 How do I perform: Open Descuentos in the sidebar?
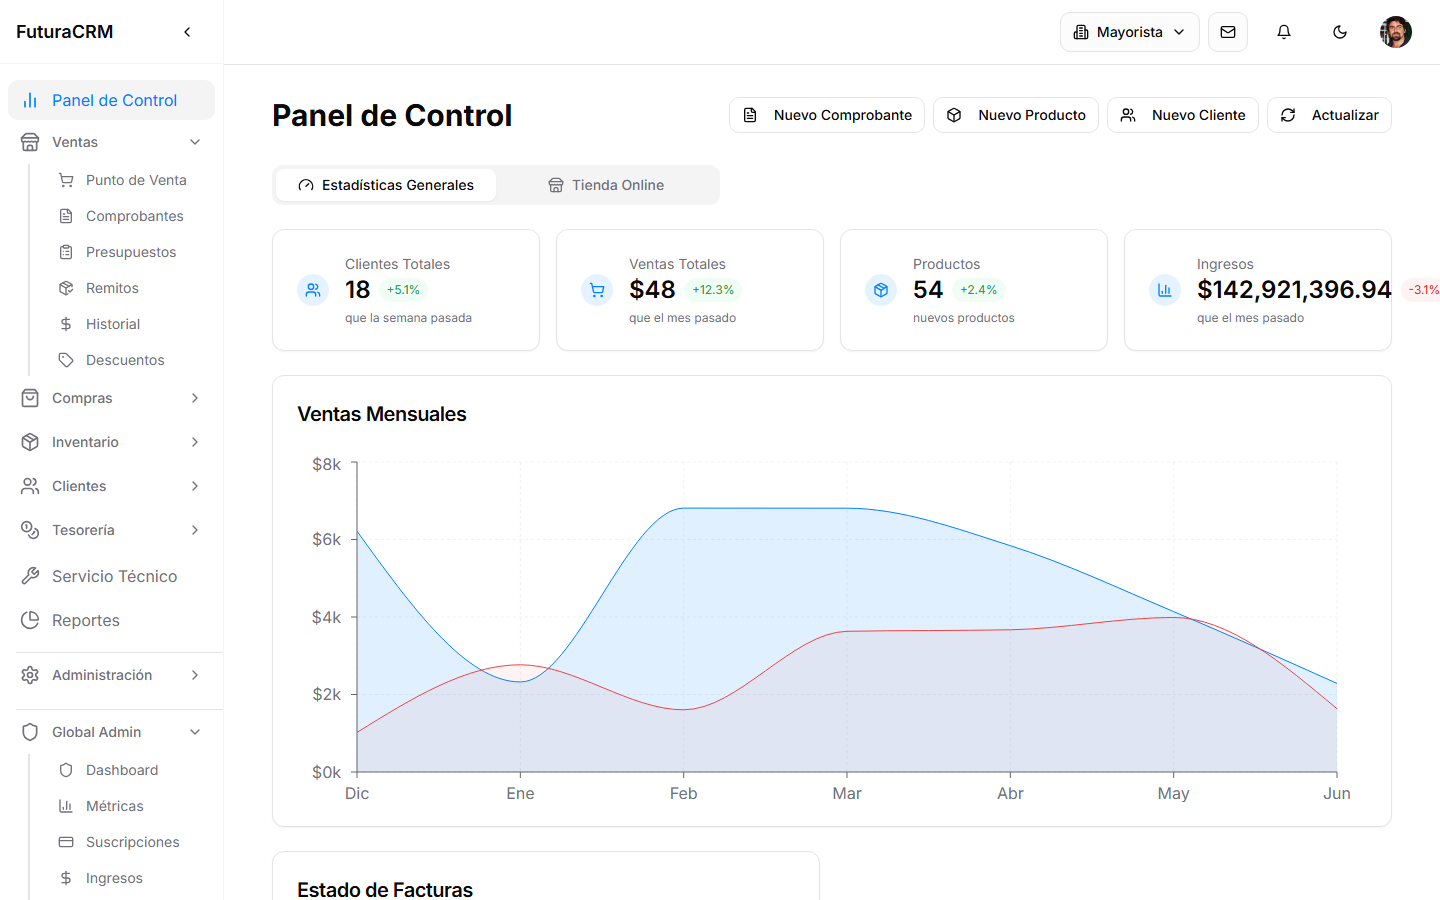point(125,360)
